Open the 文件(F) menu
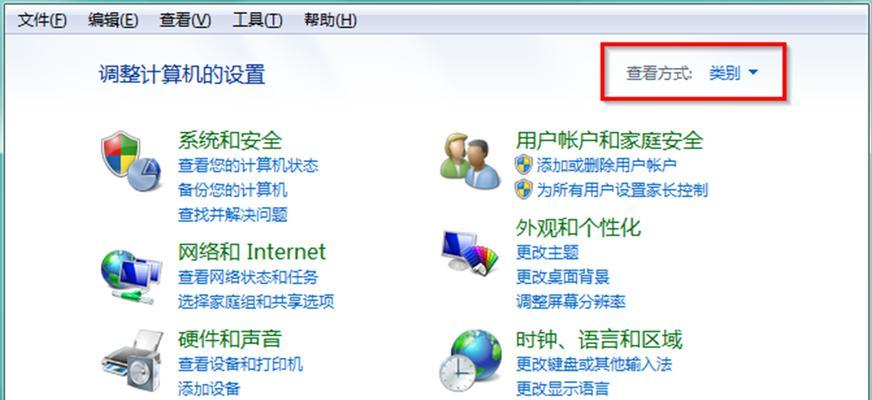 42,21
